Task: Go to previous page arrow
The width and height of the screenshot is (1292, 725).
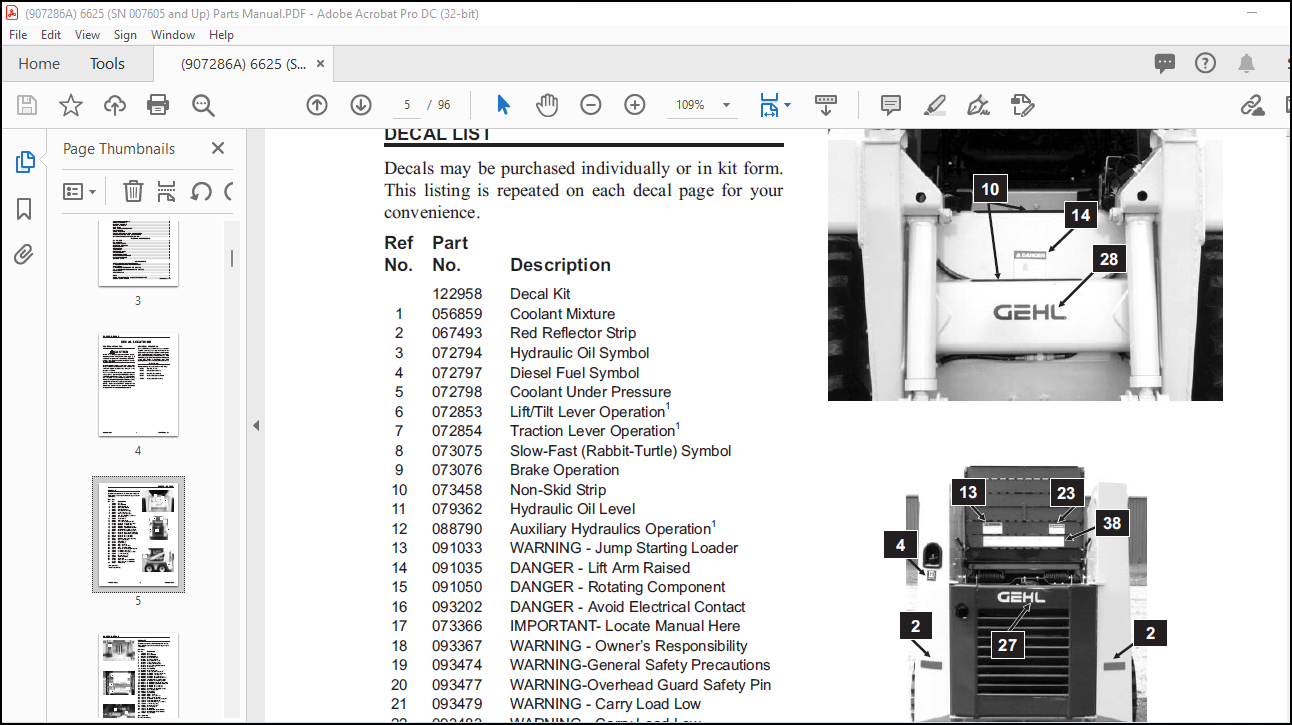Action: click(317, 105)
